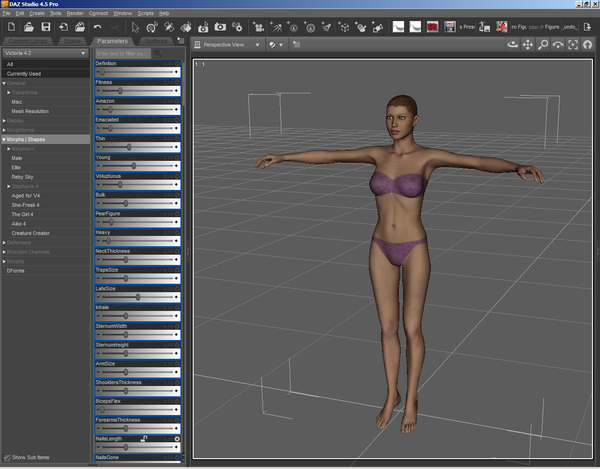Image resolution: width=600 pixels, height=469 pixels.
Task: Click the New Scene file icon
Action: [x=9, y=27]
